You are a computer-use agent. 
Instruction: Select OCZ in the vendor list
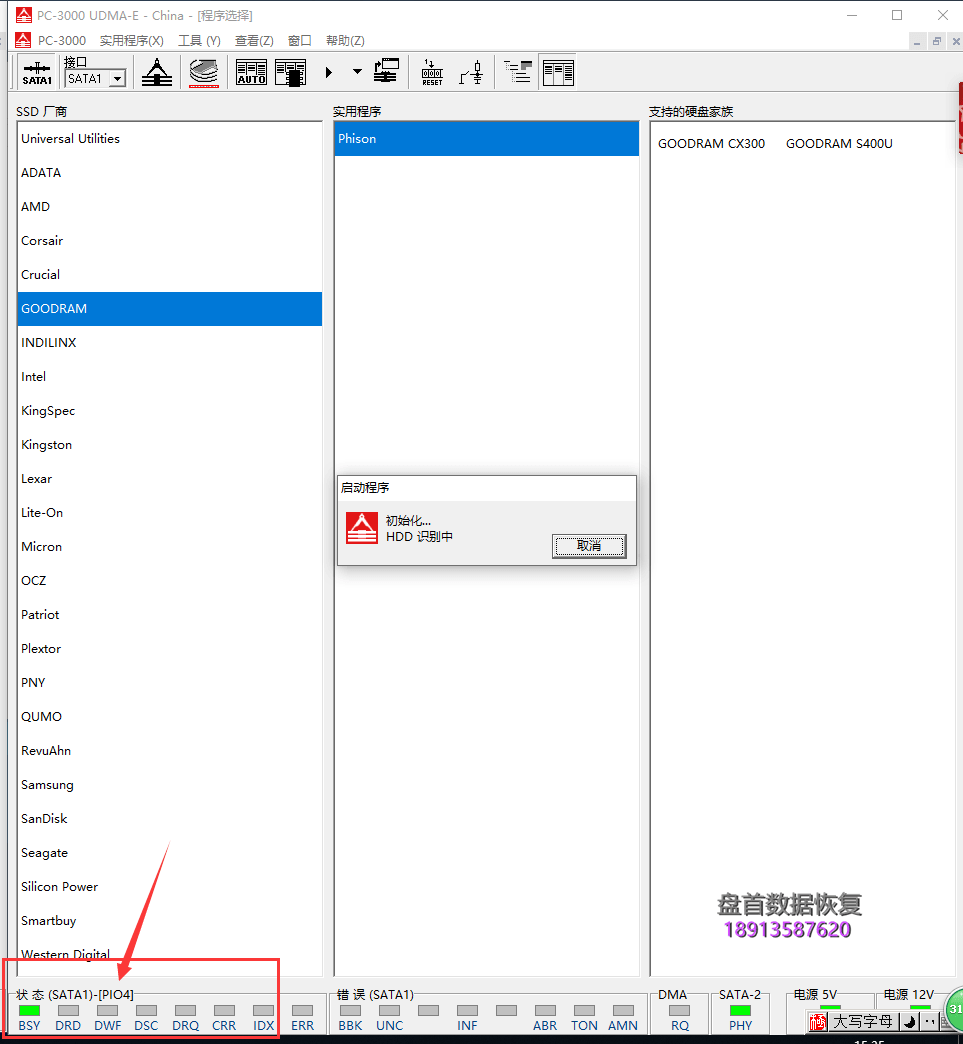(170, 580)
